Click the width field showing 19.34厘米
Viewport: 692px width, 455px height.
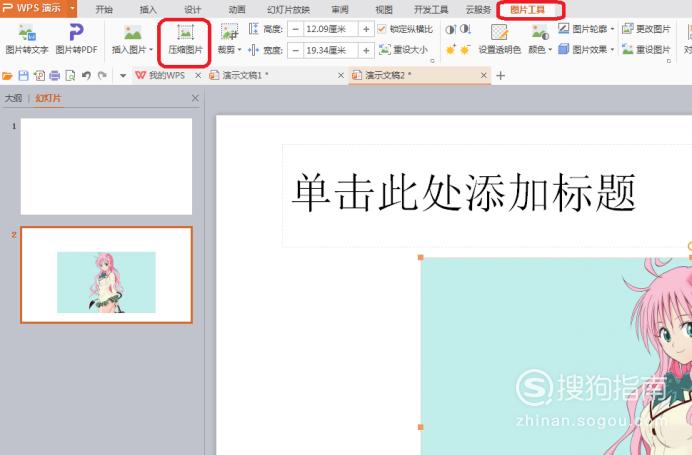pos(331,50)
